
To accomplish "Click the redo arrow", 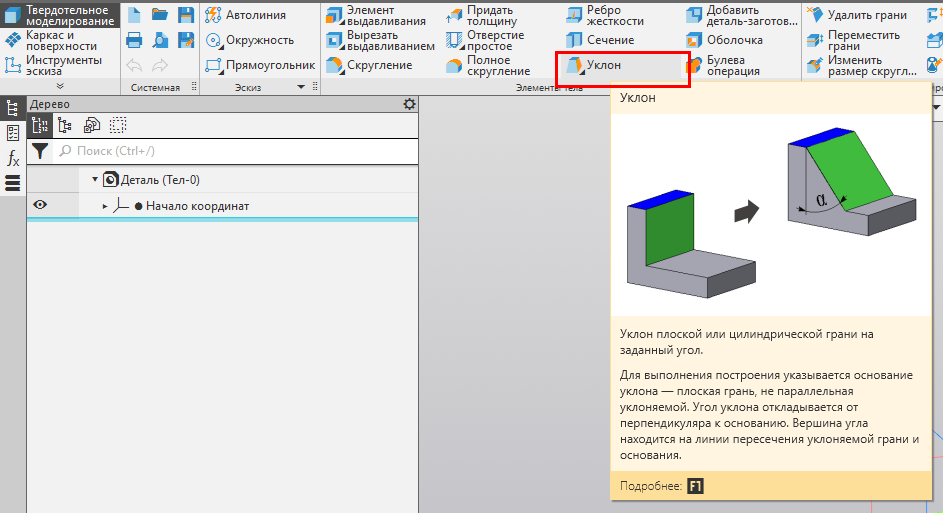I will coord(160,65).
